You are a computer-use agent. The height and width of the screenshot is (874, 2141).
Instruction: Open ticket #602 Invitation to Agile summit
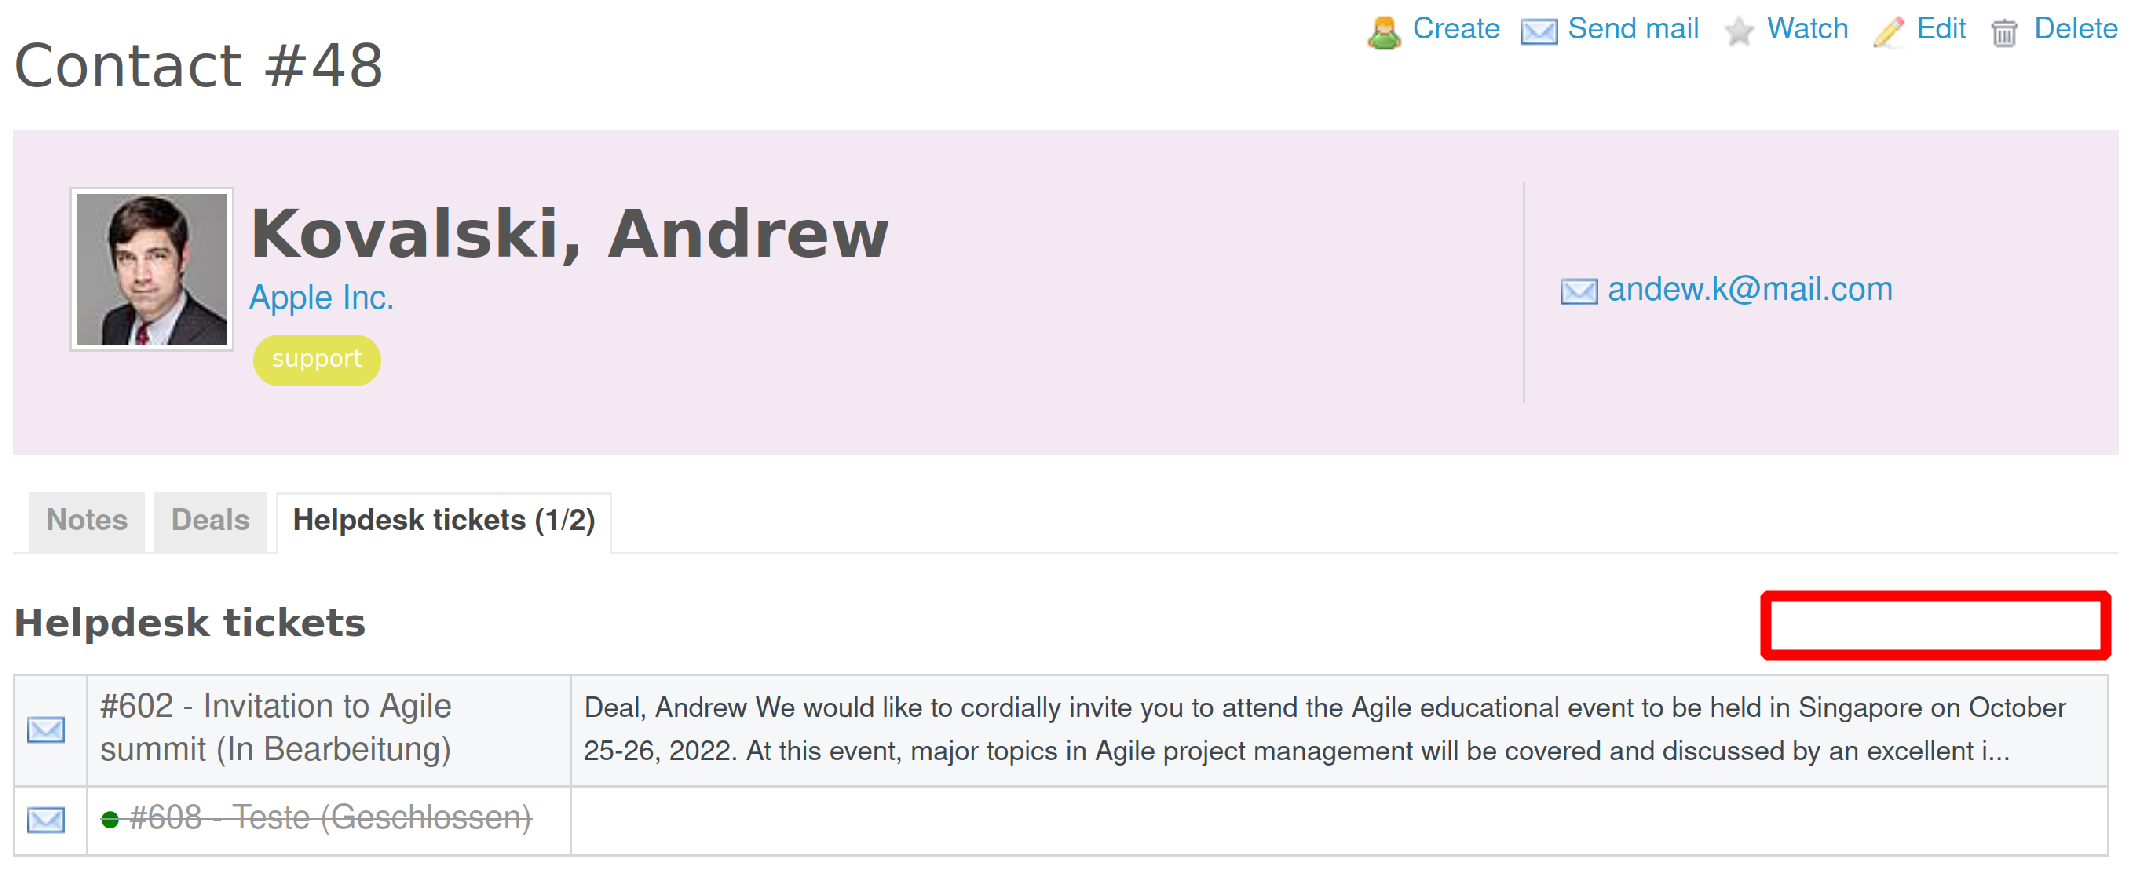tap(275, 728)
